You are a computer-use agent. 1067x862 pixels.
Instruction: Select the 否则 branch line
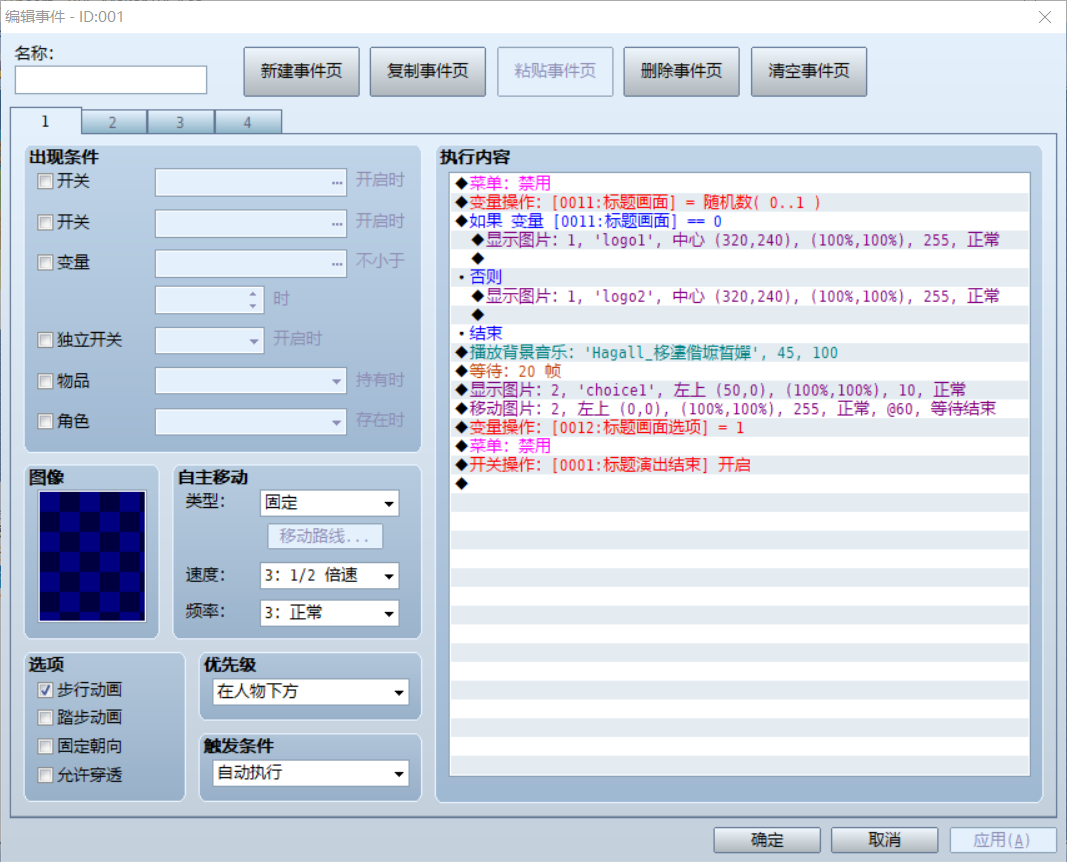[740, 278]
